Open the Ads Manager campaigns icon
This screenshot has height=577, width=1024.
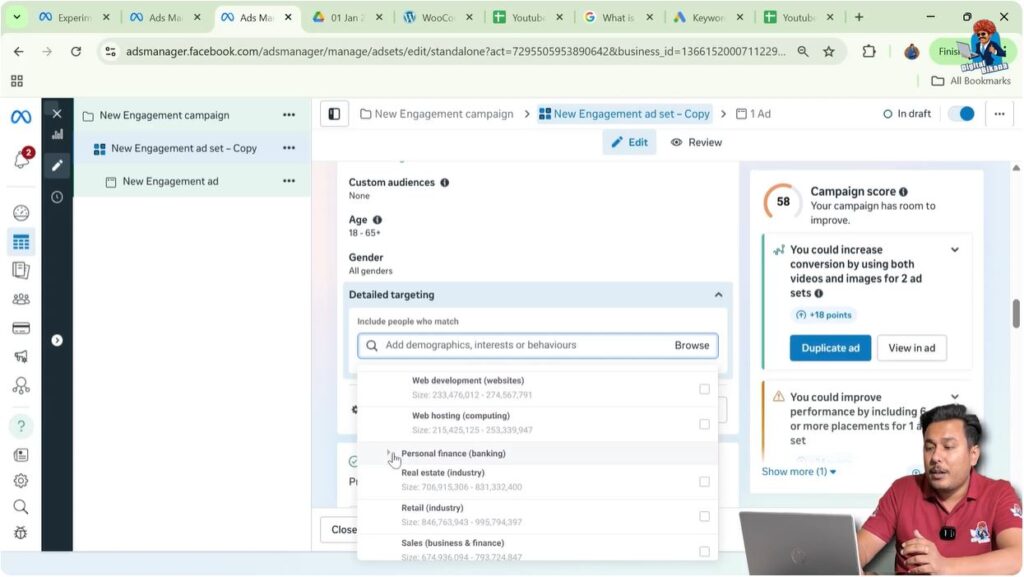[x=20, y=240]
